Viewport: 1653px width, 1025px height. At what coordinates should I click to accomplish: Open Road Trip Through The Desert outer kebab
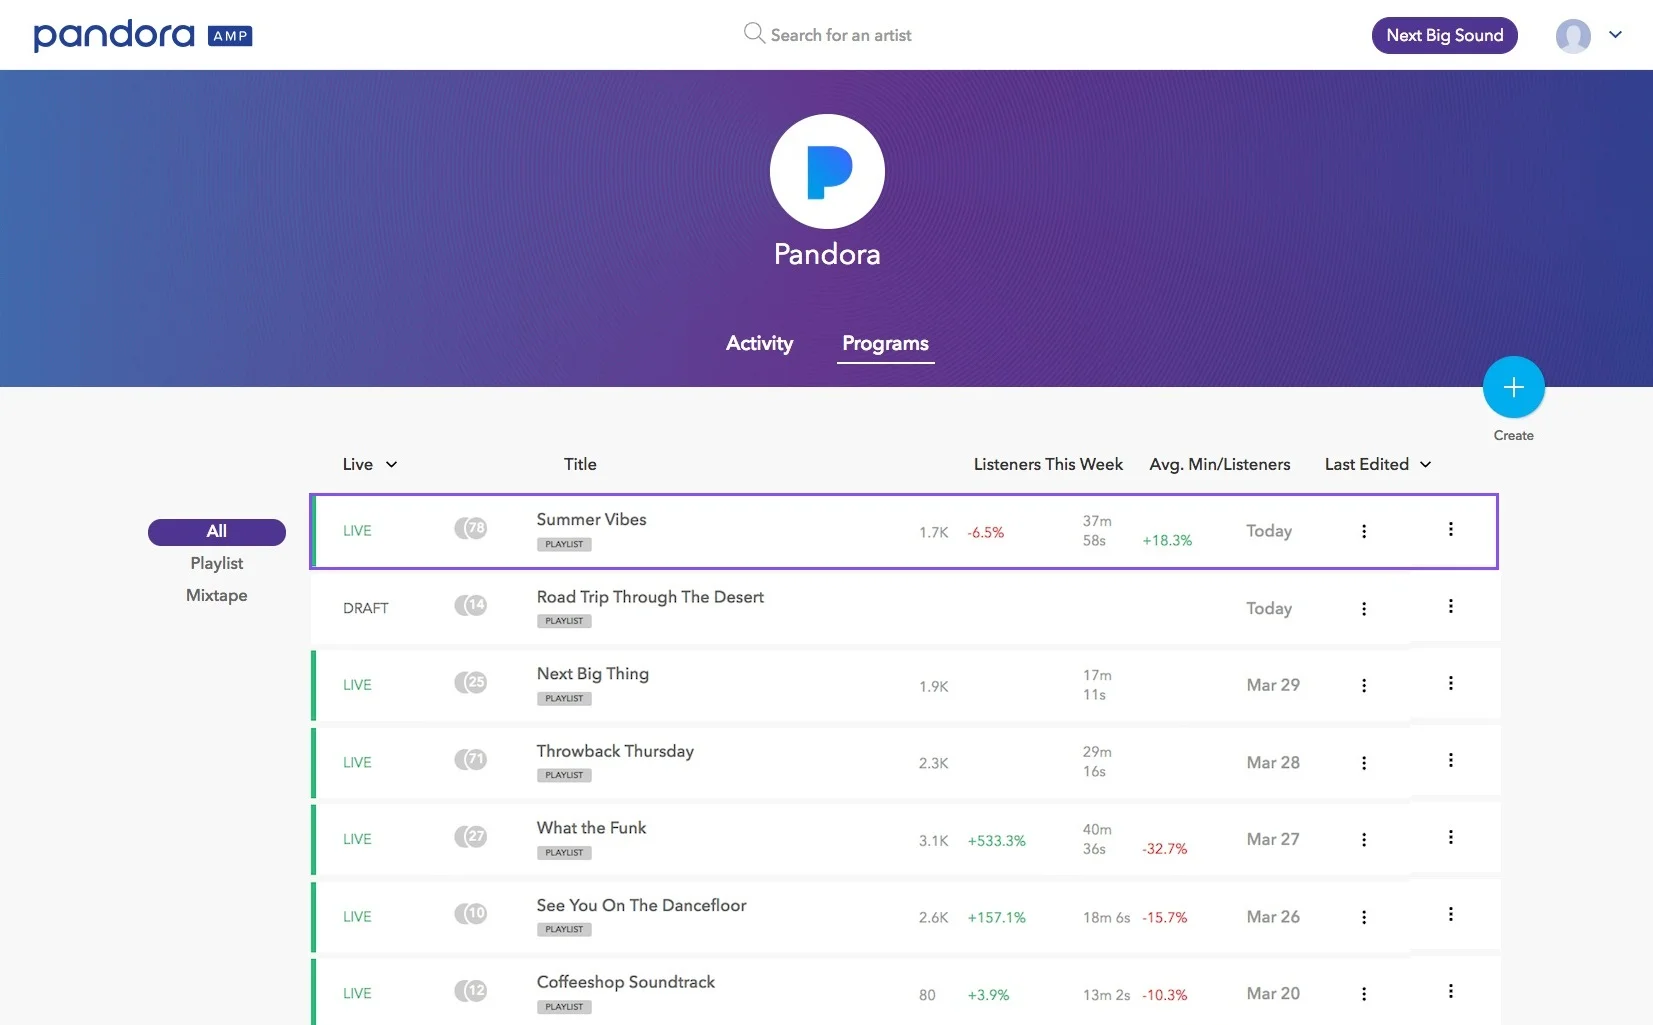1450,606
